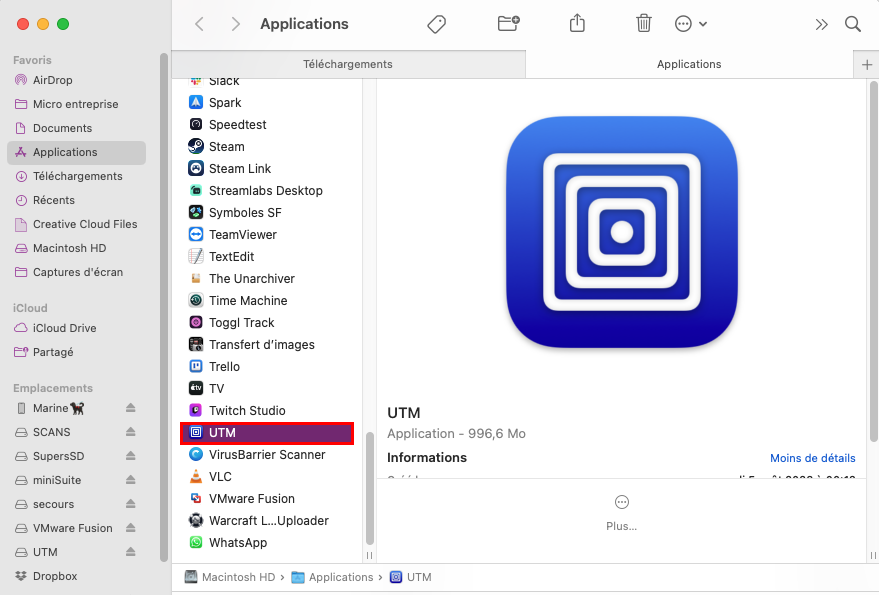
Task: Add a new tab with plus button
Action: tap(866, 64)
